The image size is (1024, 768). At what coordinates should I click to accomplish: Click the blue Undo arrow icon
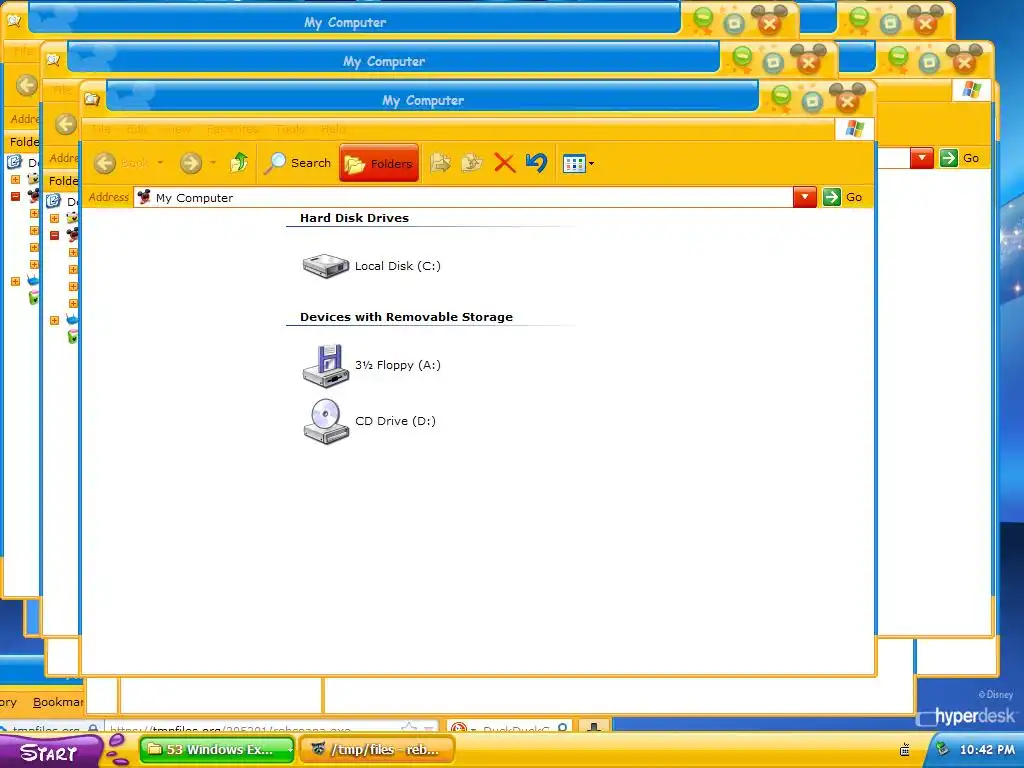pyautogui.click(x=536, y=162)
